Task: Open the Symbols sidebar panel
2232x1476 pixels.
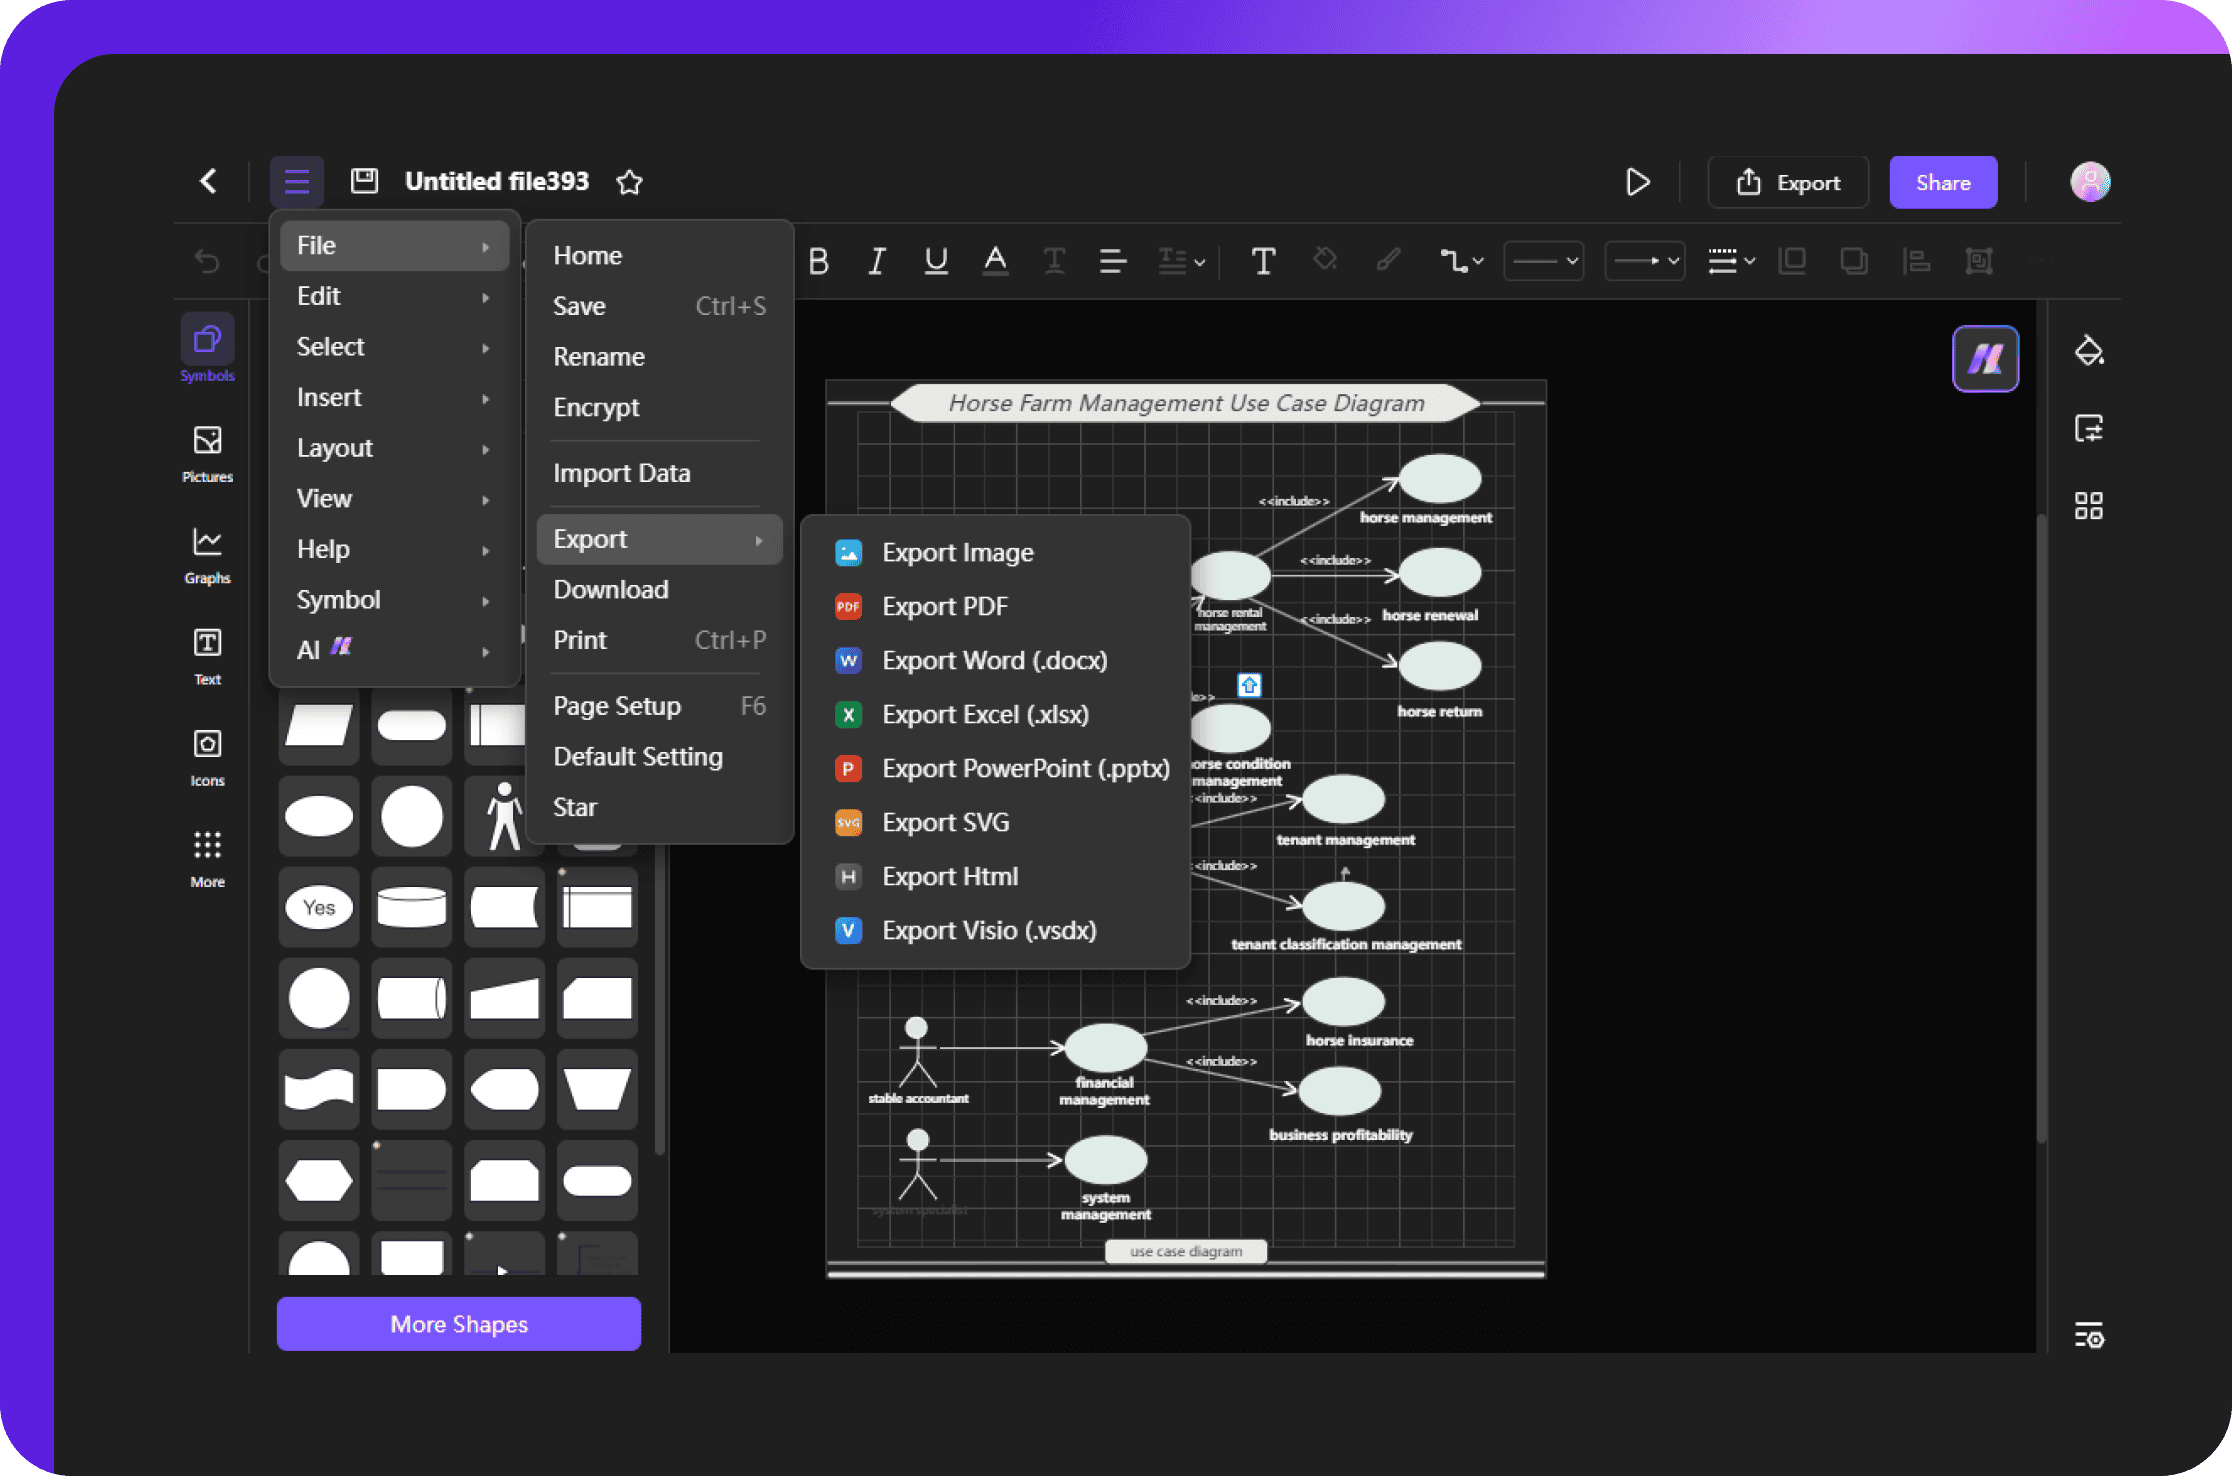Action: (x=208, y=349)
